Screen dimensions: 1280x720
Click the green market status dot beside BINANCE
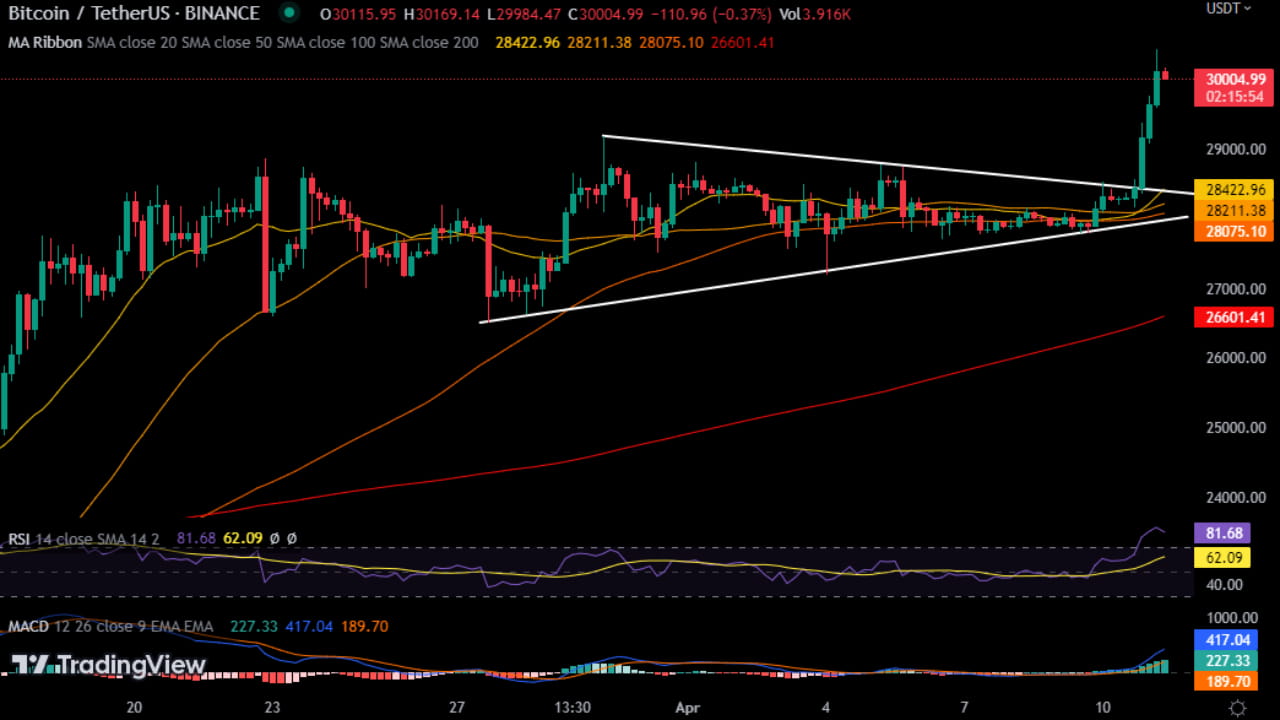(287, 13)
